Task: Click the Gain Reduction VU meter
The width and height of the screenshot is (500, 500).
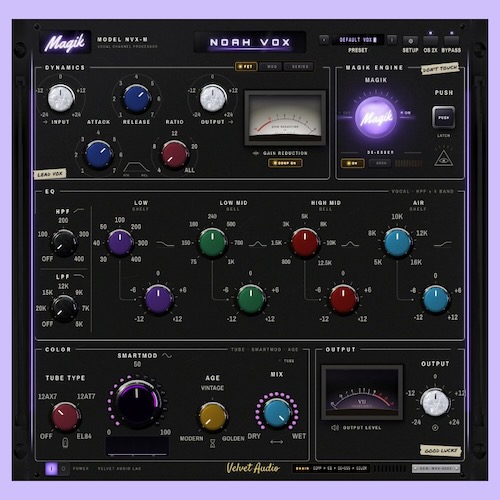Action: (x=285, y=118)
